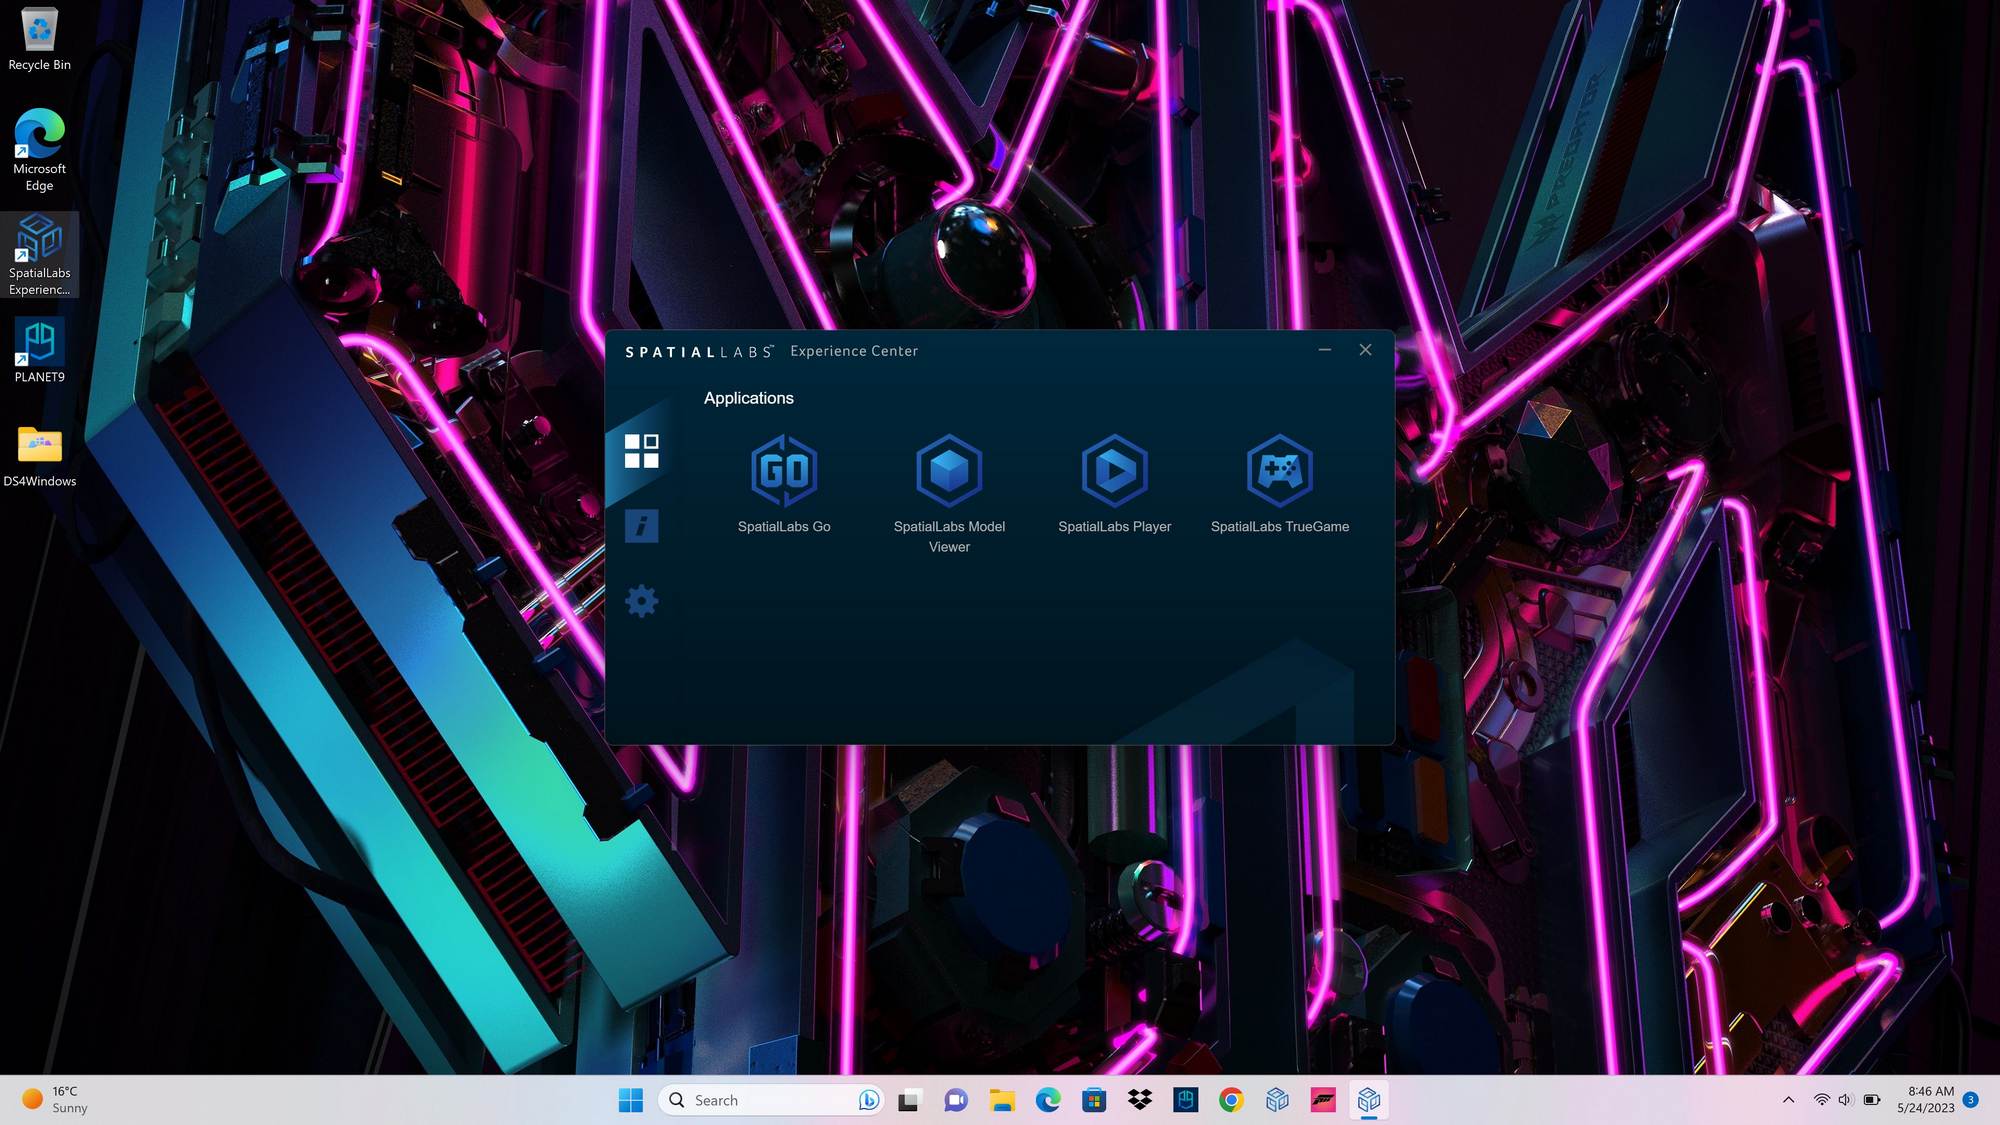Open Microsoft Edge from the taskbar
The height and width of the screenshot is (1125, 2000).
(x=1047, y=1100)
